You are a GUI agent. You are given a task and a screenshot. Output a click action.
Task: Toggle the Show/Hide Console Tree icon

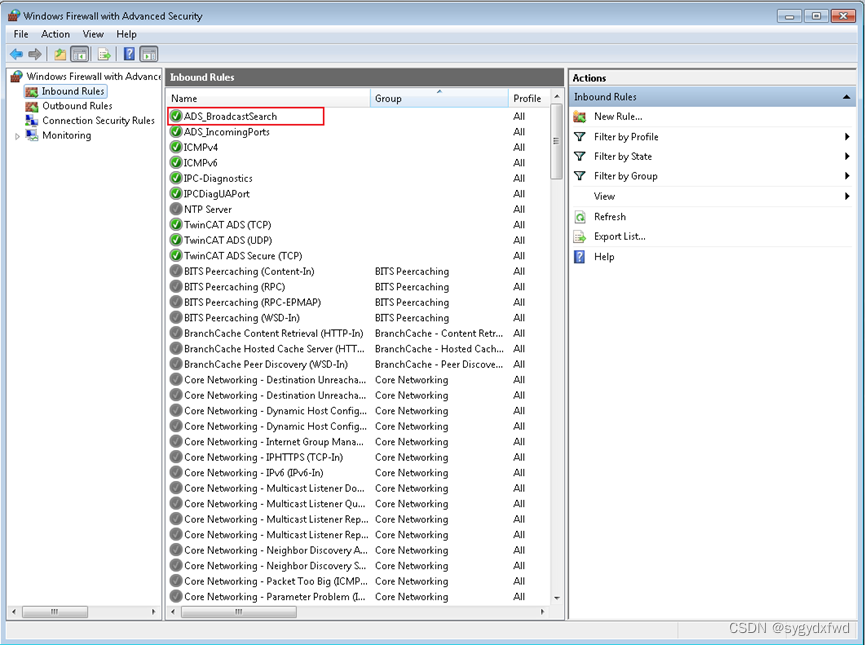80,54
